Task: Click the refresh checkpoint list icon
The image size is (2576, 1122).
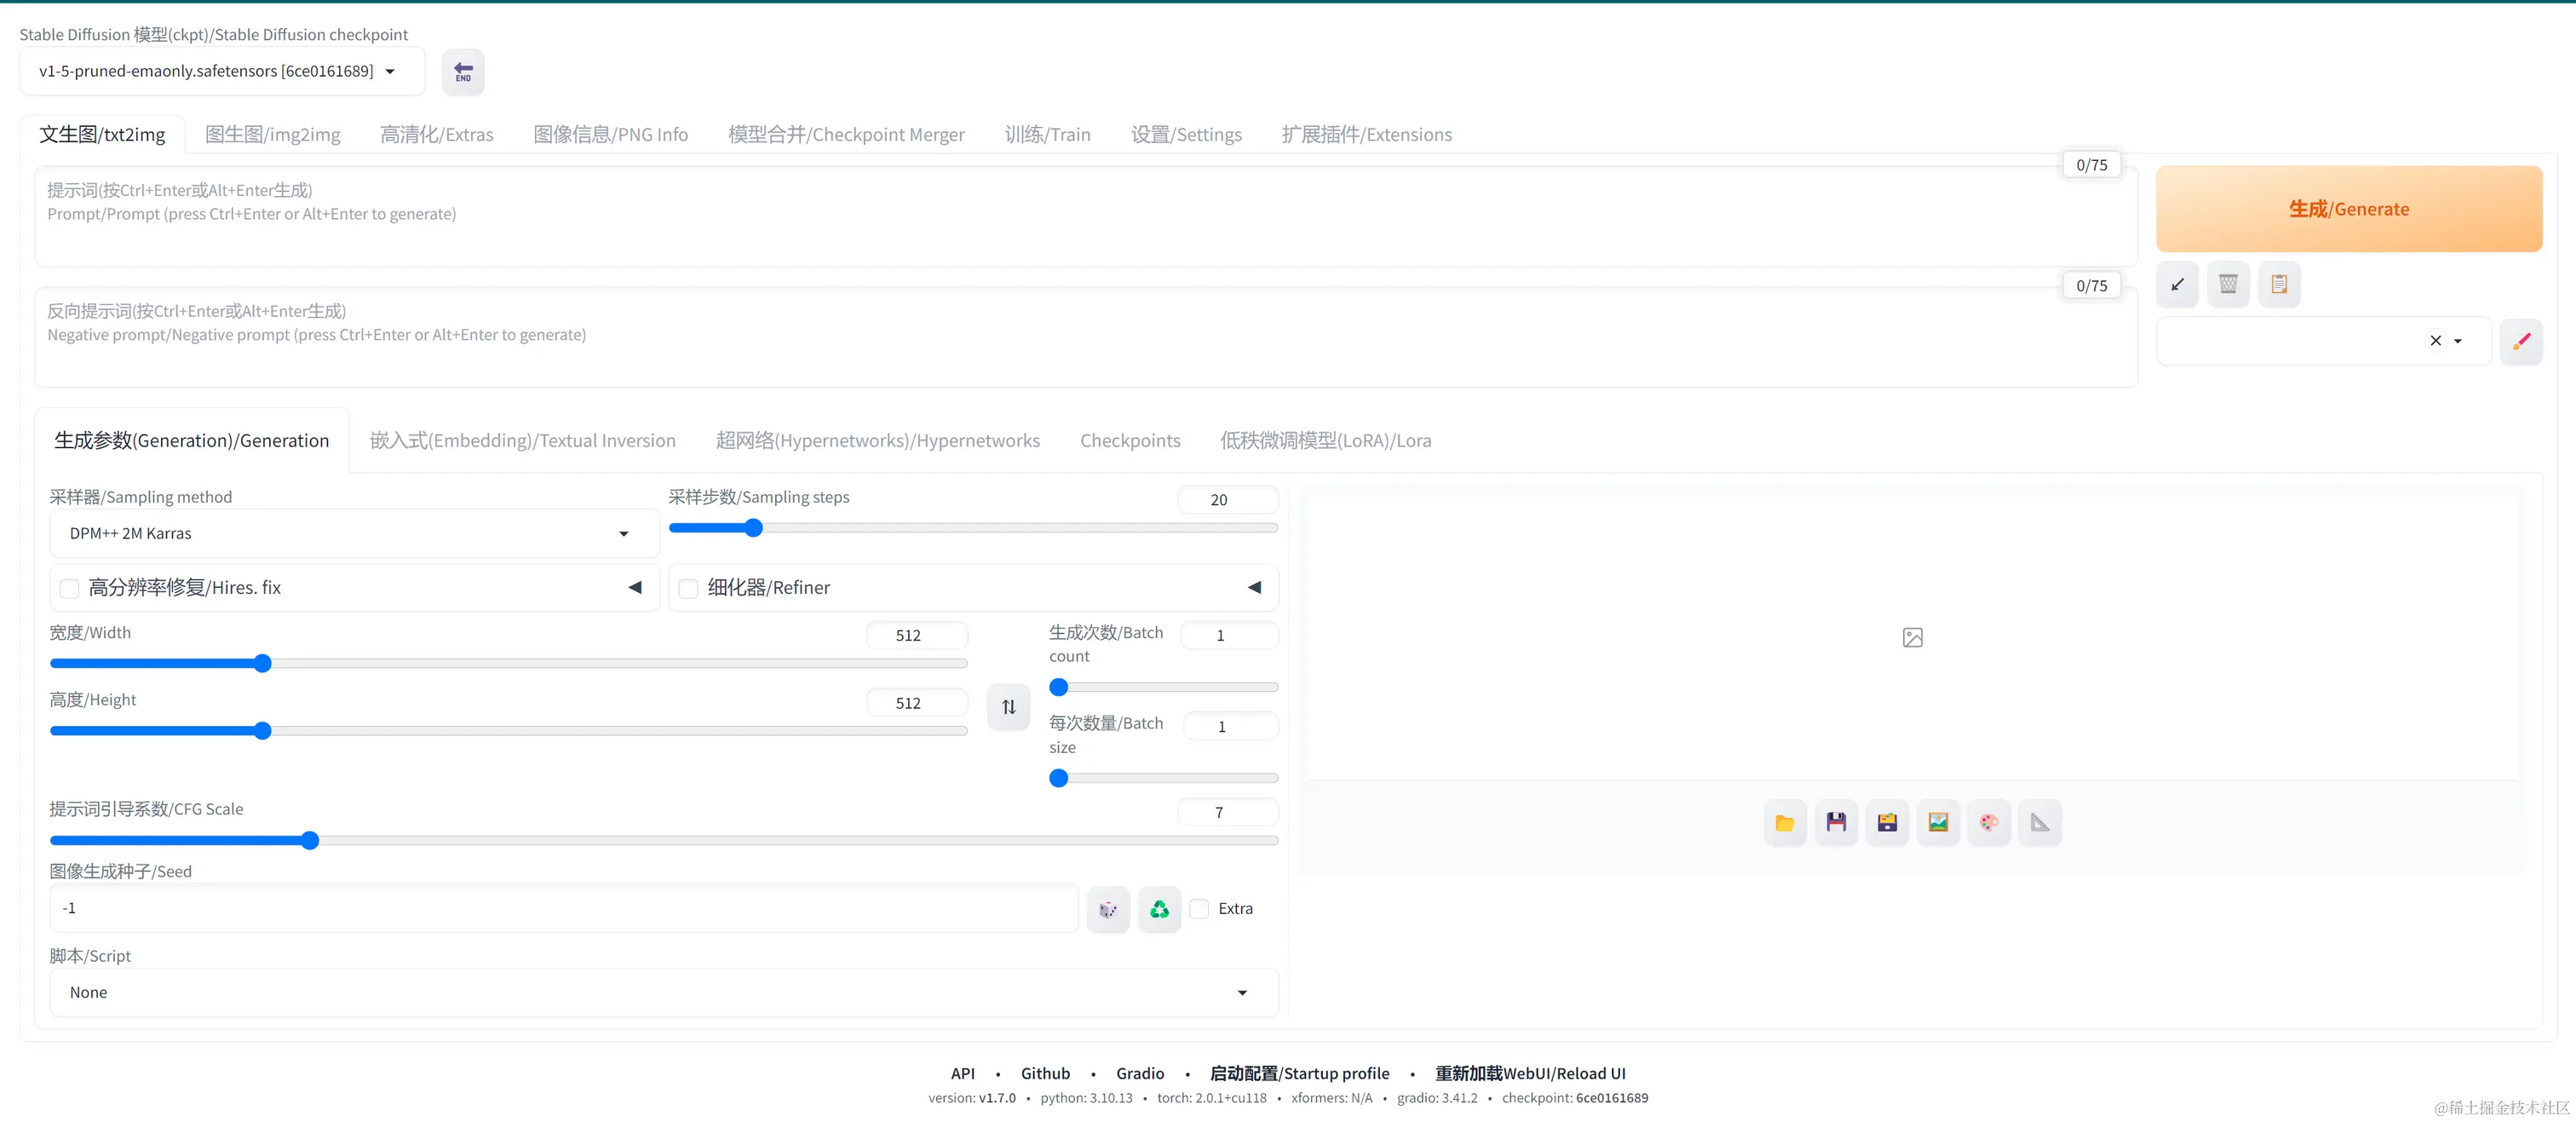Action: 463,72
